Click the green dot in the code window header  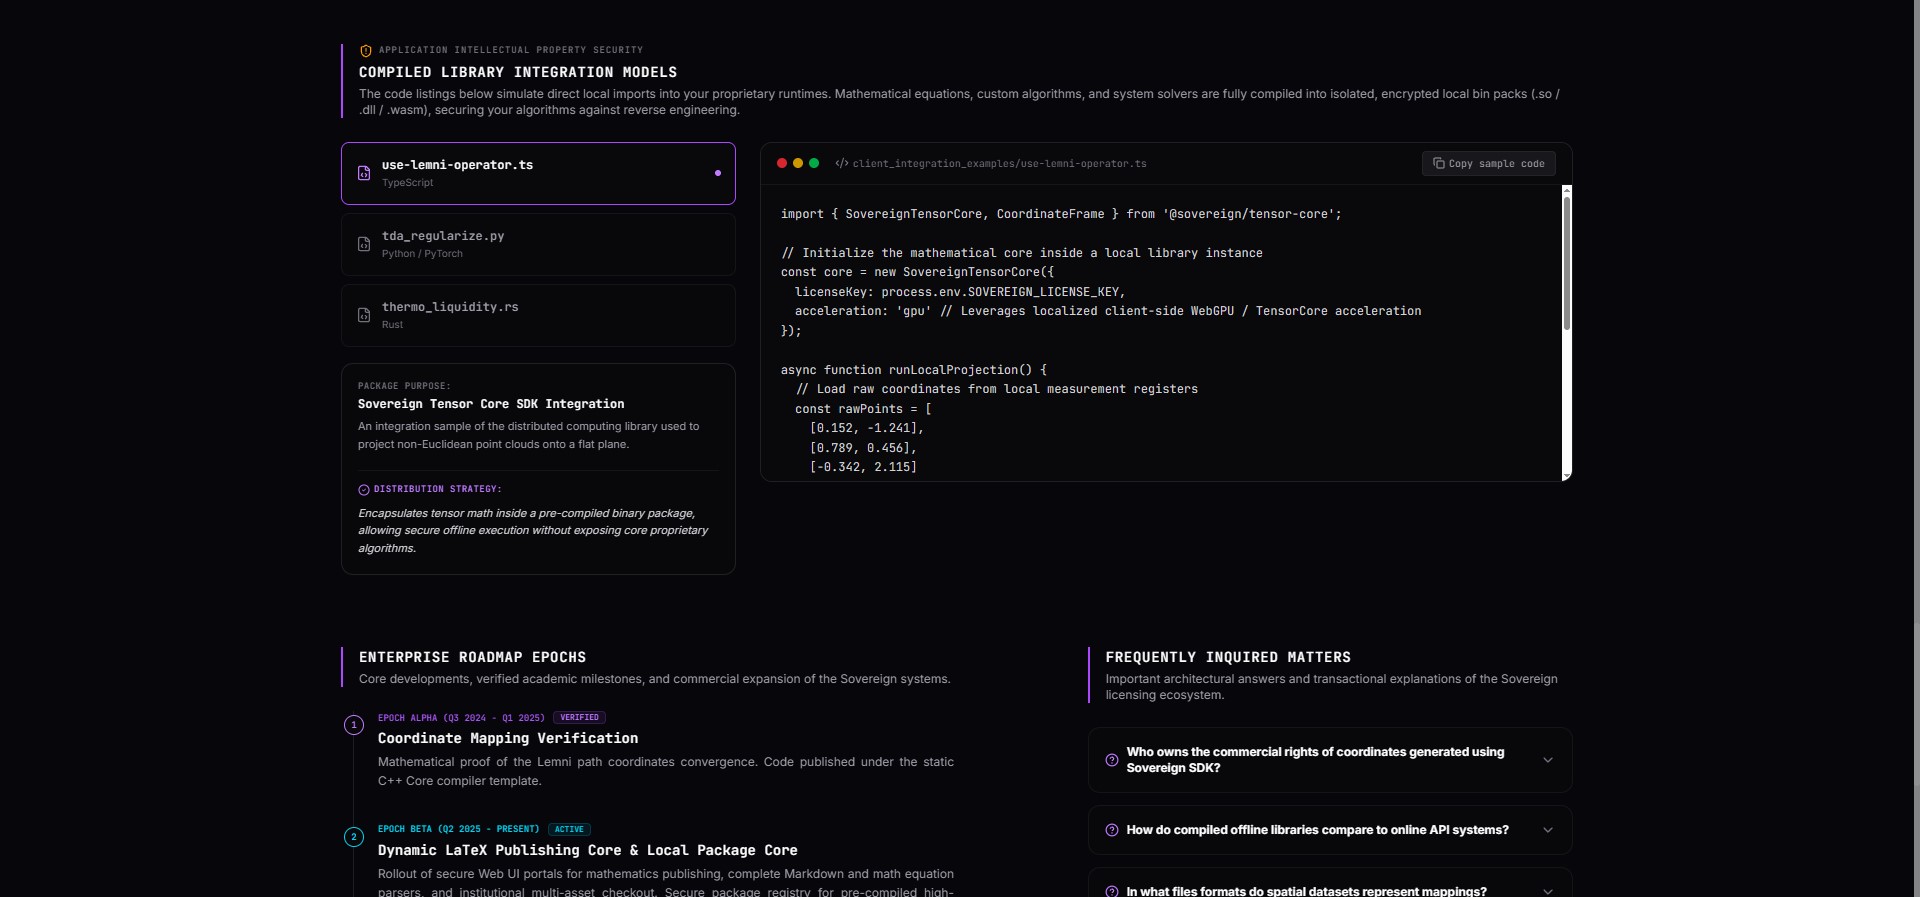(x=814, y=163)
